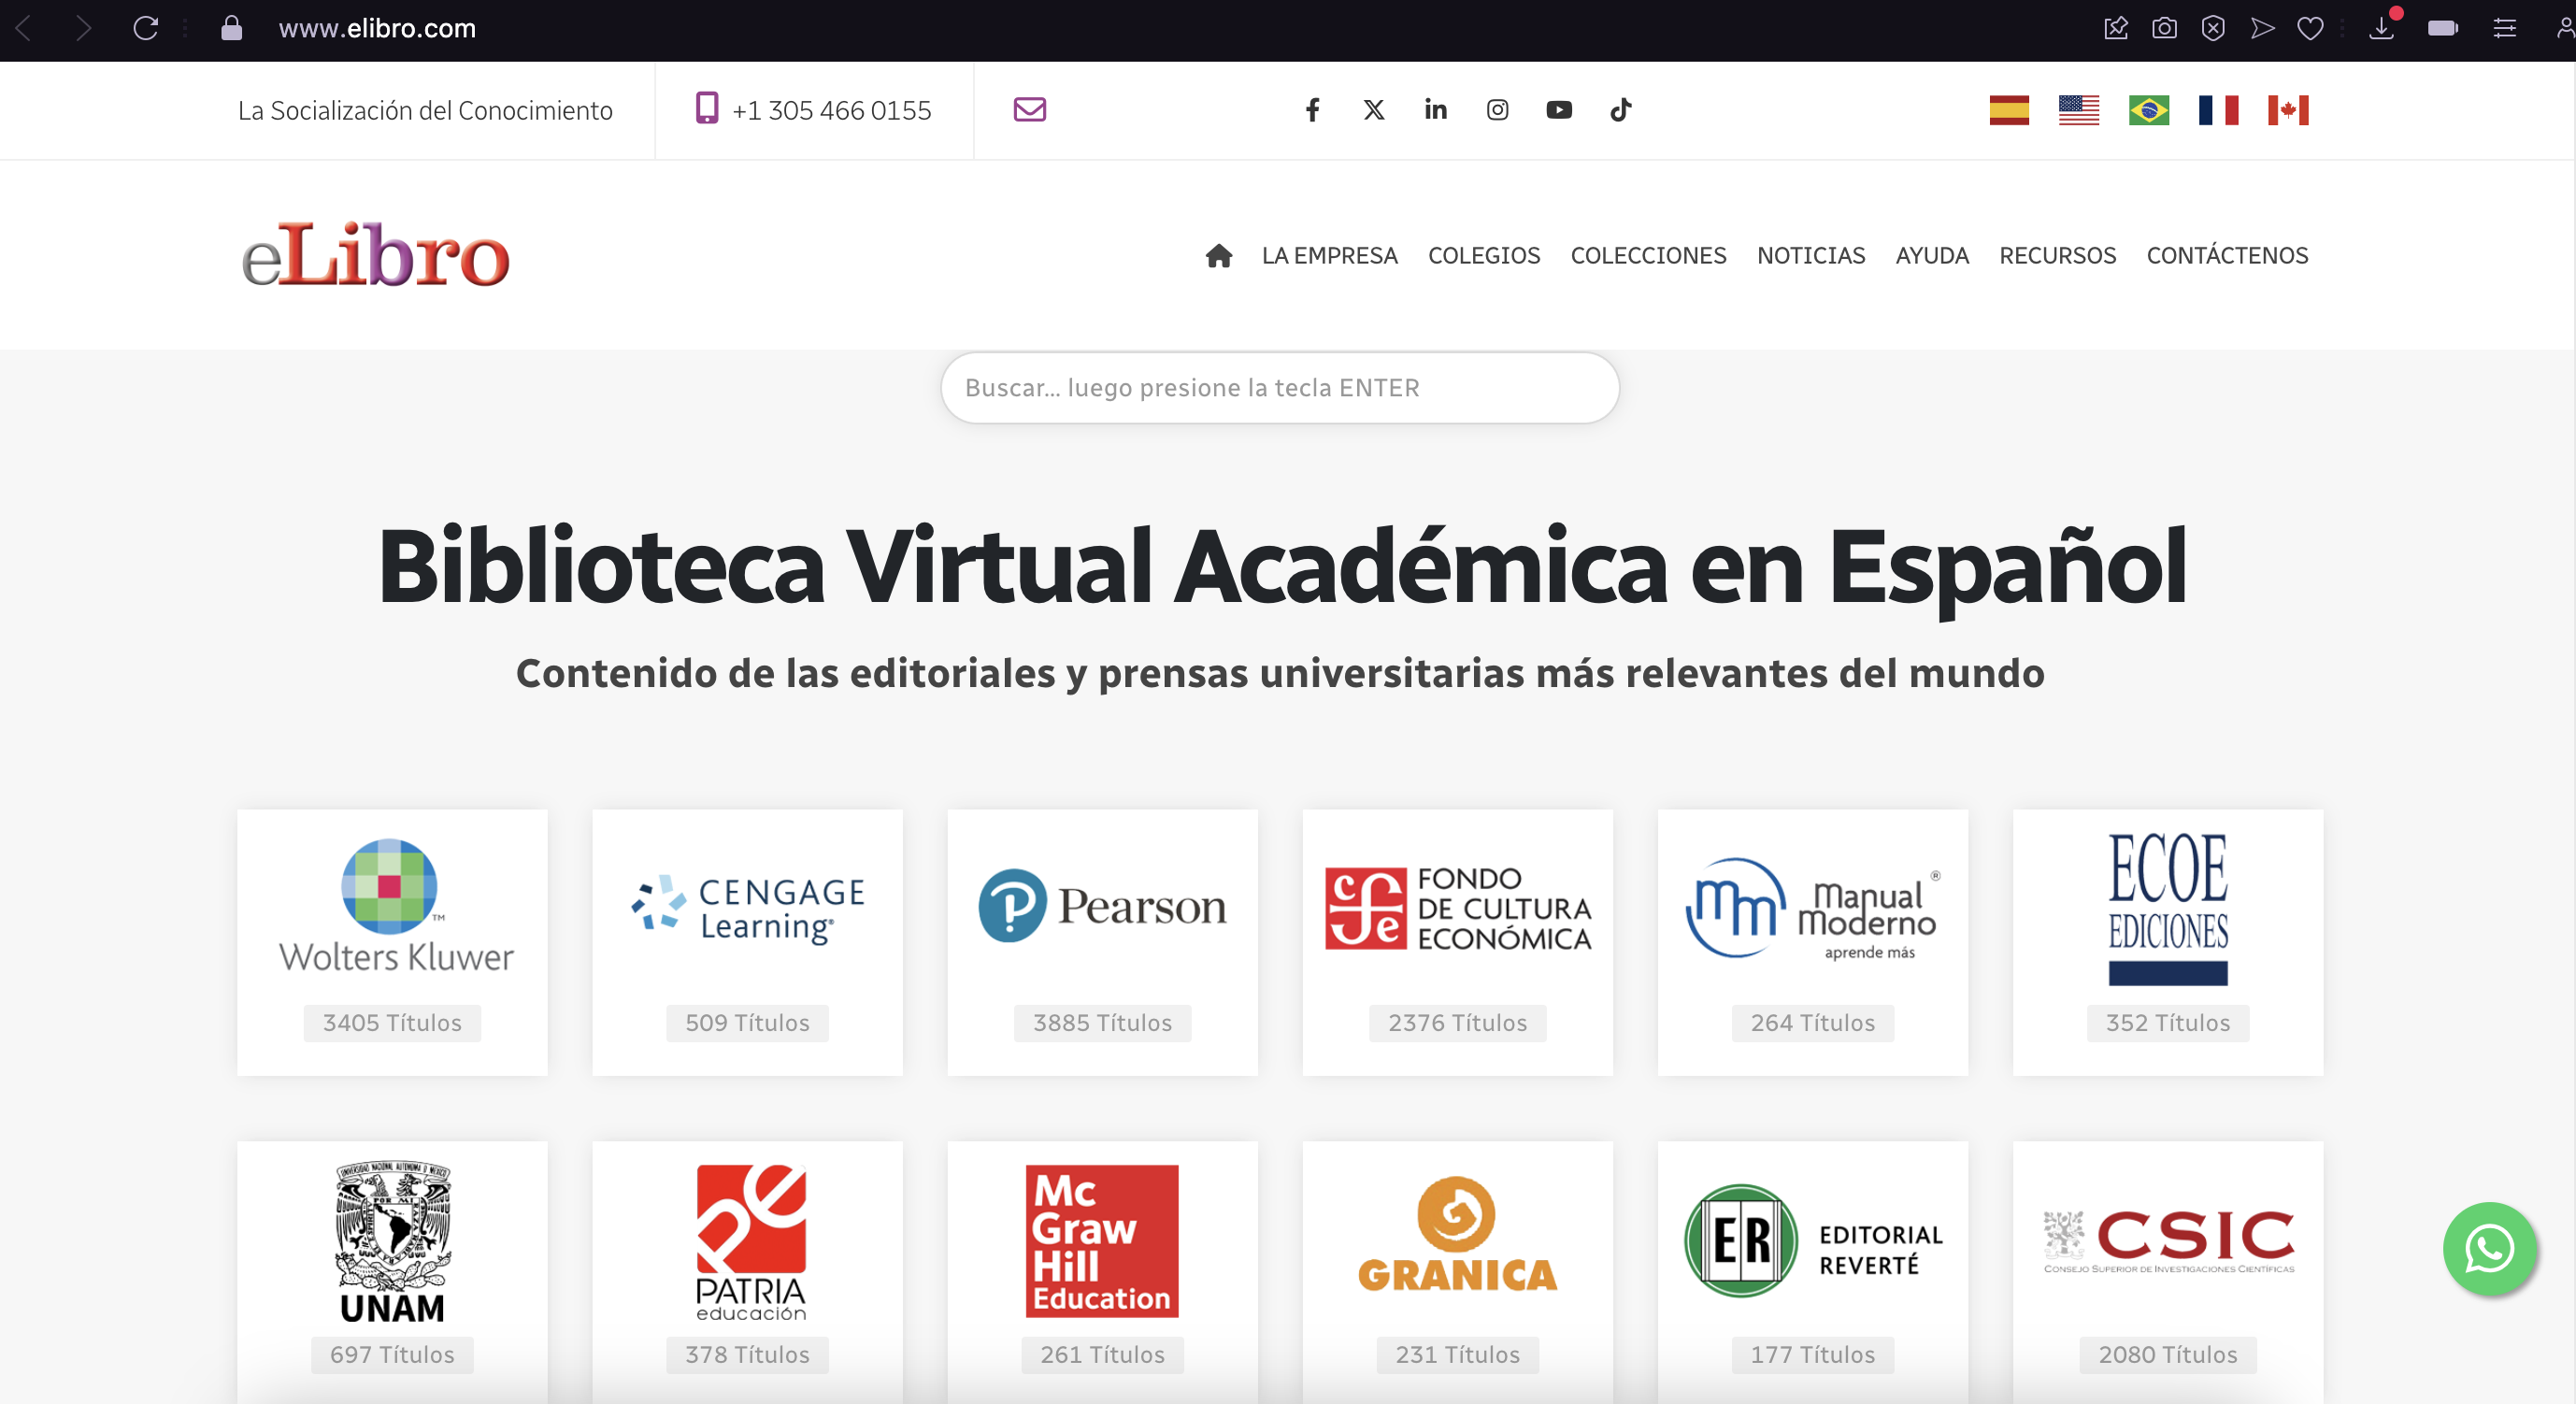Open eLibro's YouTube channel
The height and width of the screenshot is (1404, 2576).
[1559, 110]
